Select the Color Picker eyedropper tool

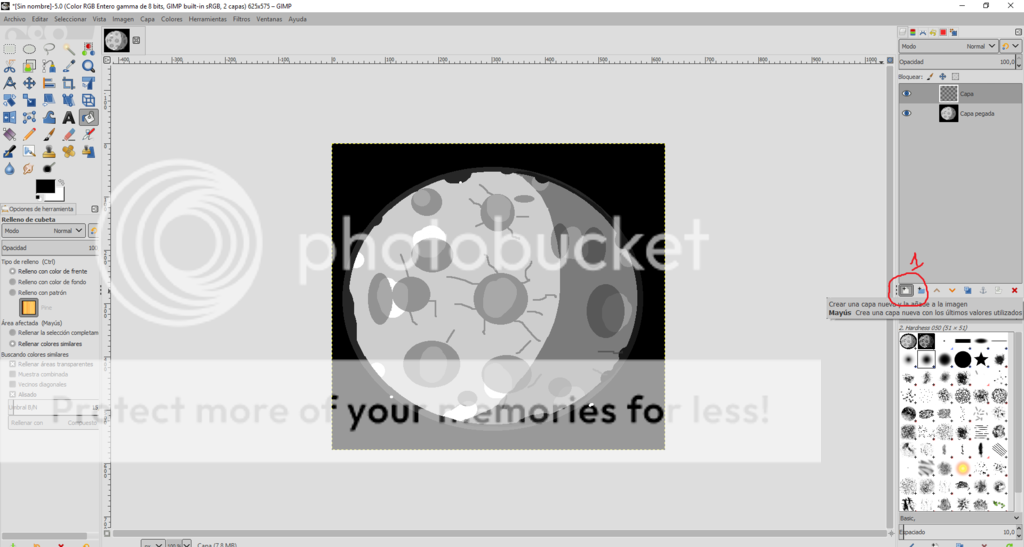tap(69, 66)
